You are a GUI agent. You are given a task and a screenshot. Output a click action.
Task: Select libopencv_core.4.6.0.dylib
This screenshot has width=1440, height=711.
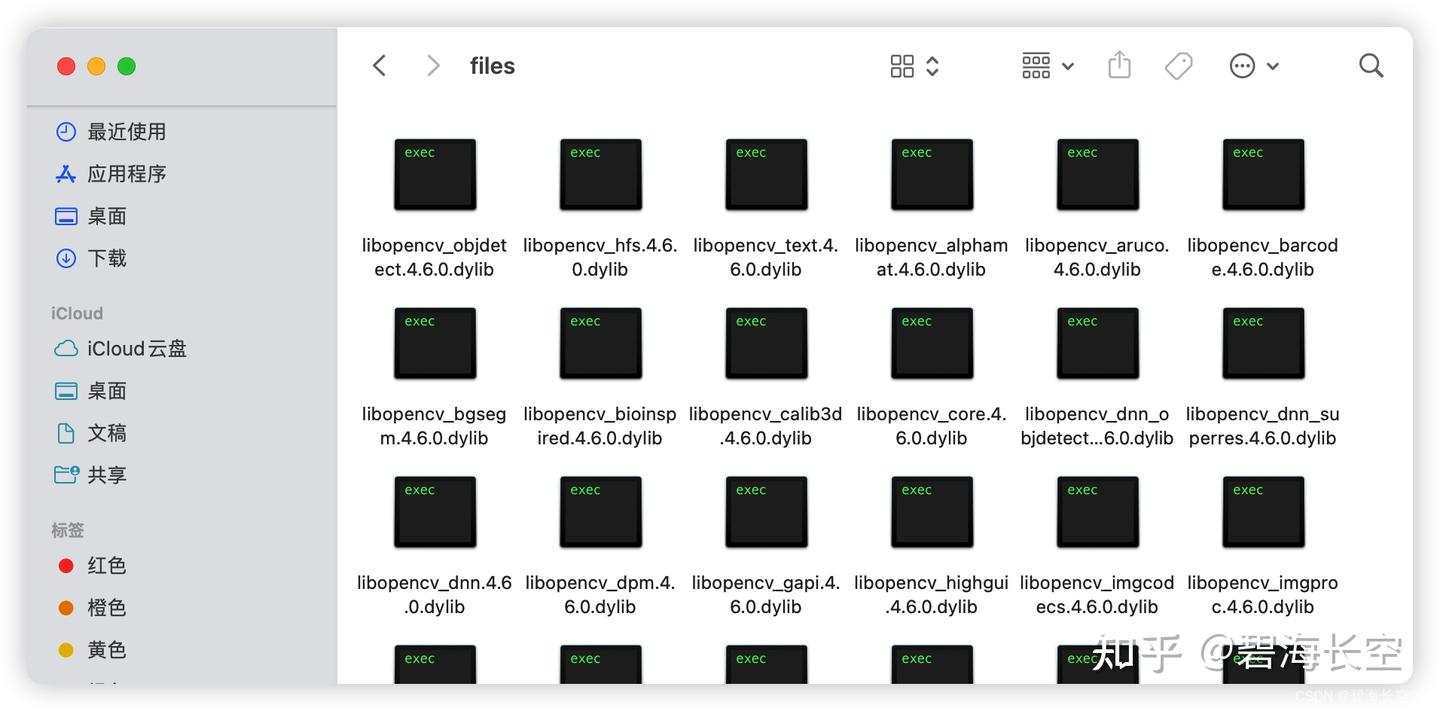[931, 343]
